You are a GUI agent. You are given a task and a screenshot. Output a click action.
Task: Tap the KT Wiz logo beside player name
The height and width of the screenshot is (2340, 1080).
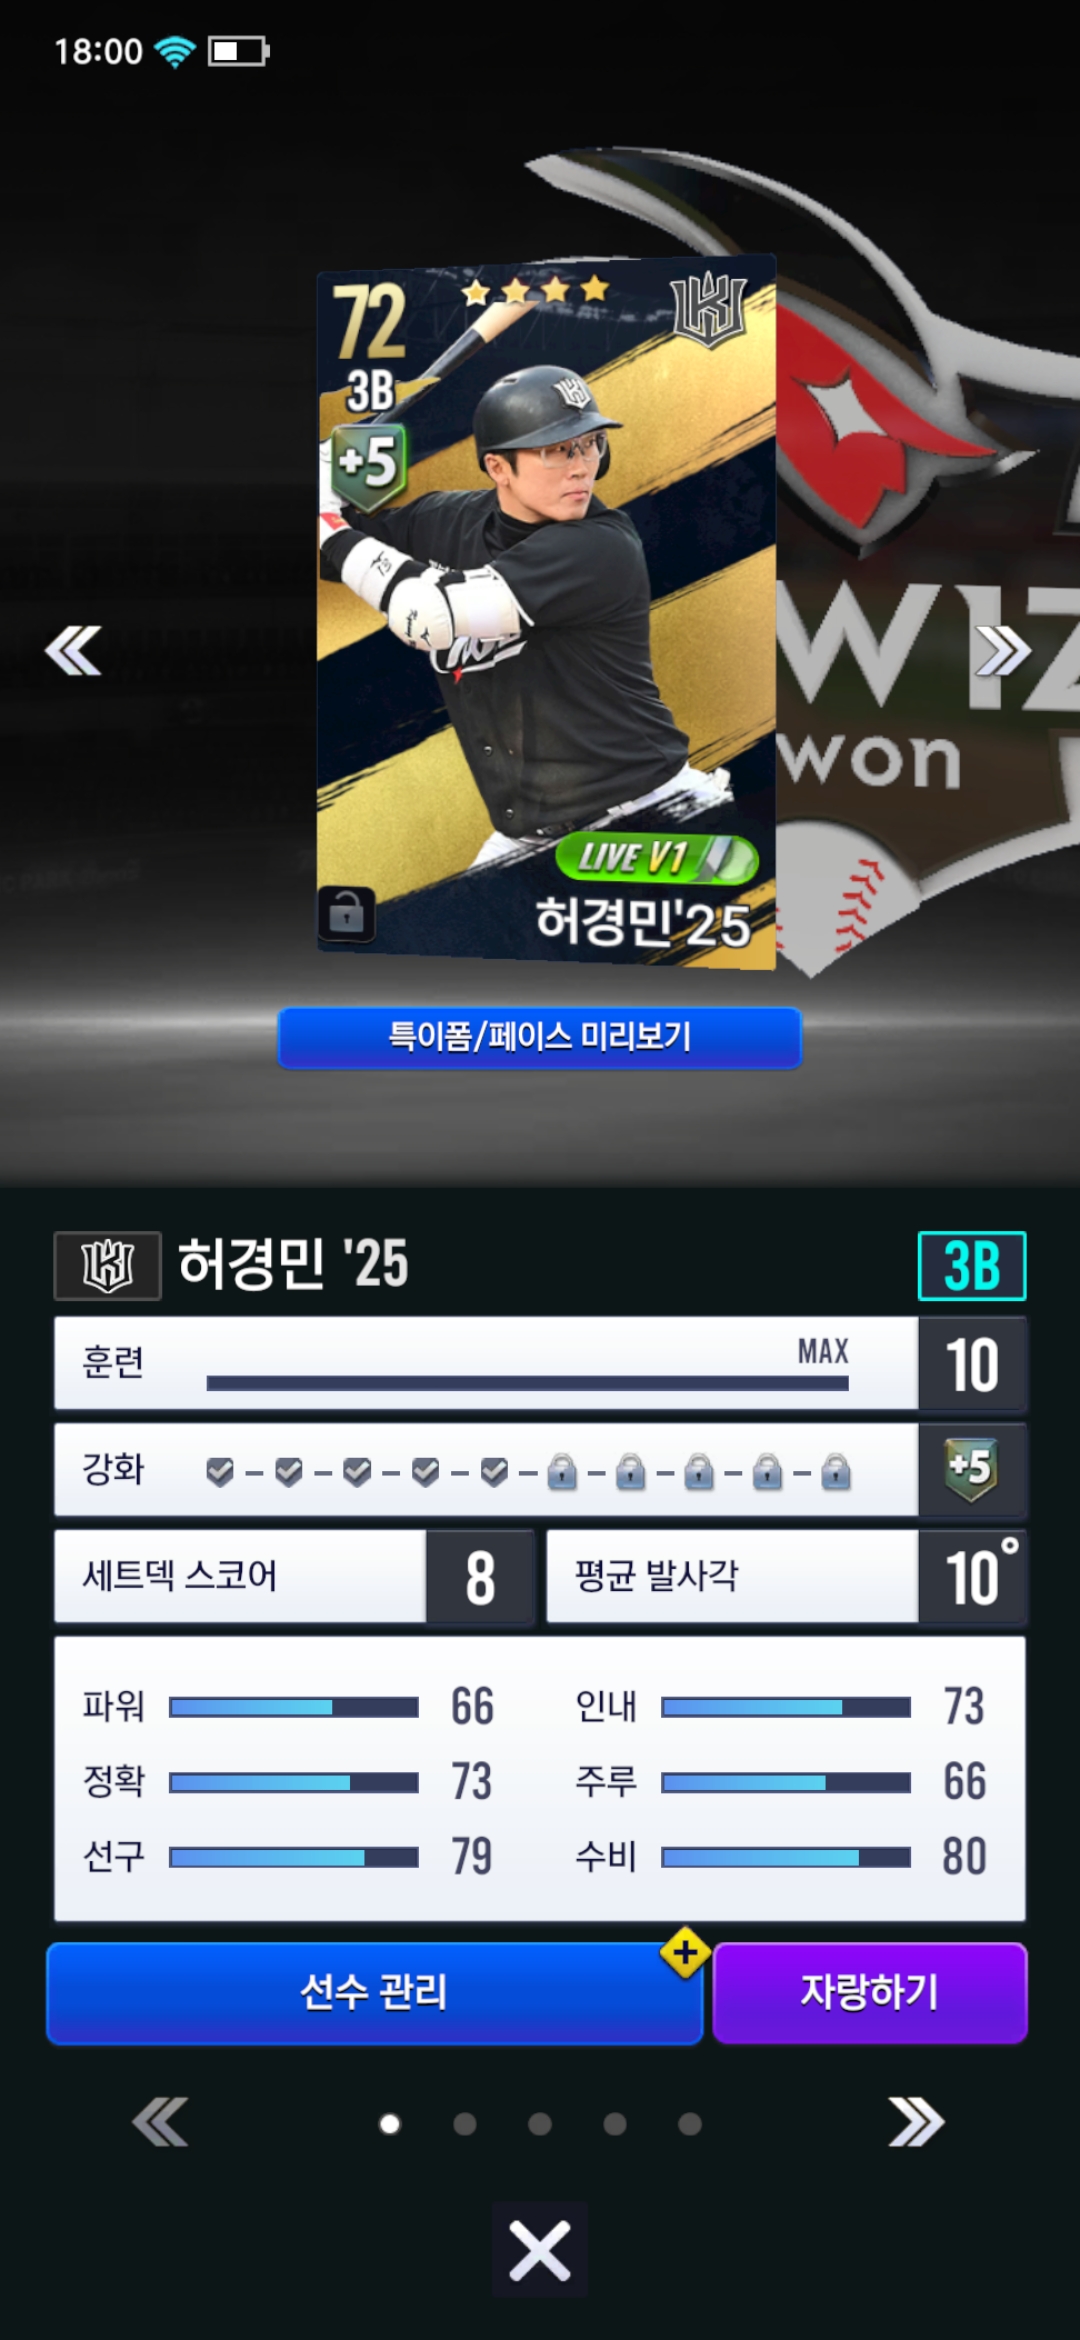click(108, 1265)
